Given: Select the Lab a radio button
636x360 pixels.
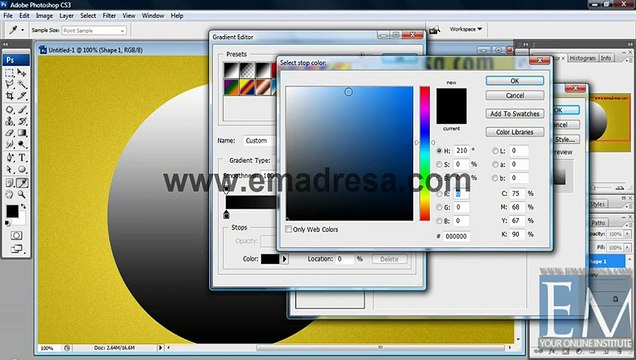Looking at the screenshot, I should (495, 164).
